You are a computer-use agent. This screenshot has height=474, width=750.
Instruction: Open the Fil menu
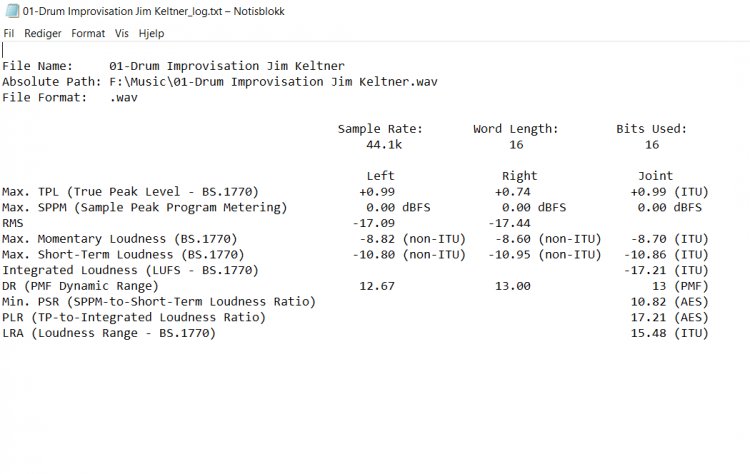[9, 33]
